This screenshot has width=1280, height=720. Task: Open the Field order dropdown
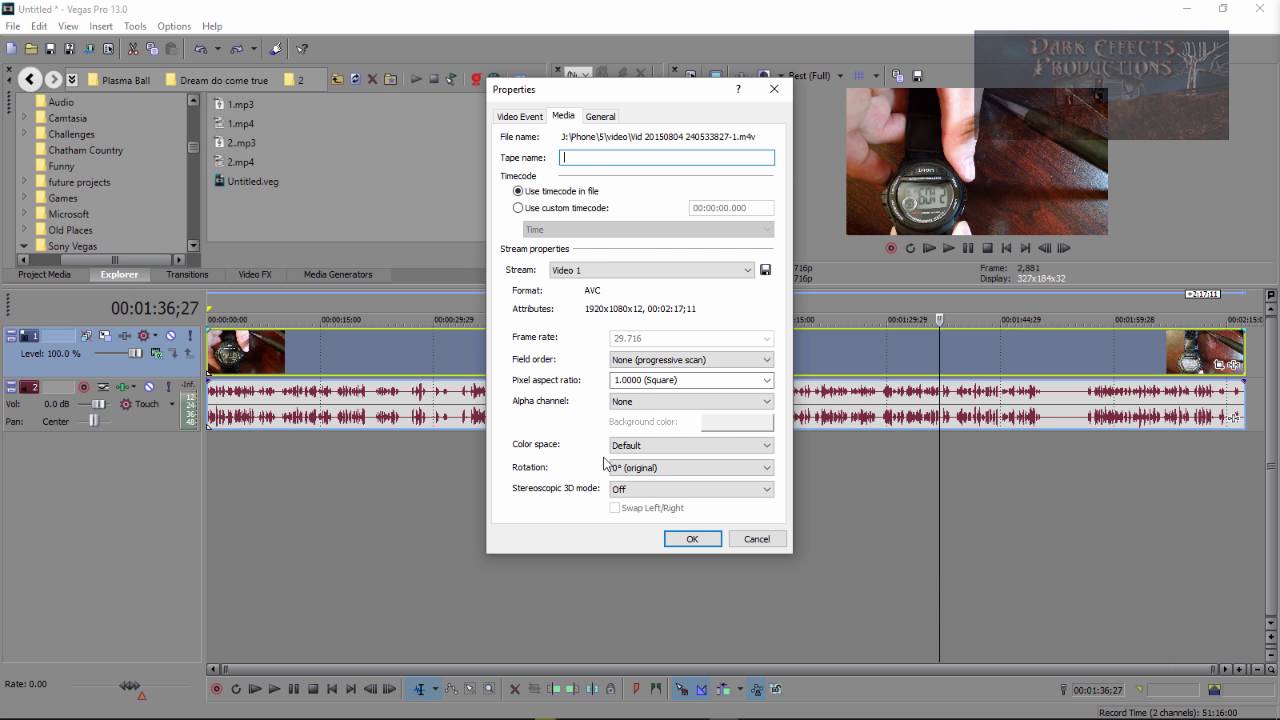pyautogui.click(x=691, y=359)
